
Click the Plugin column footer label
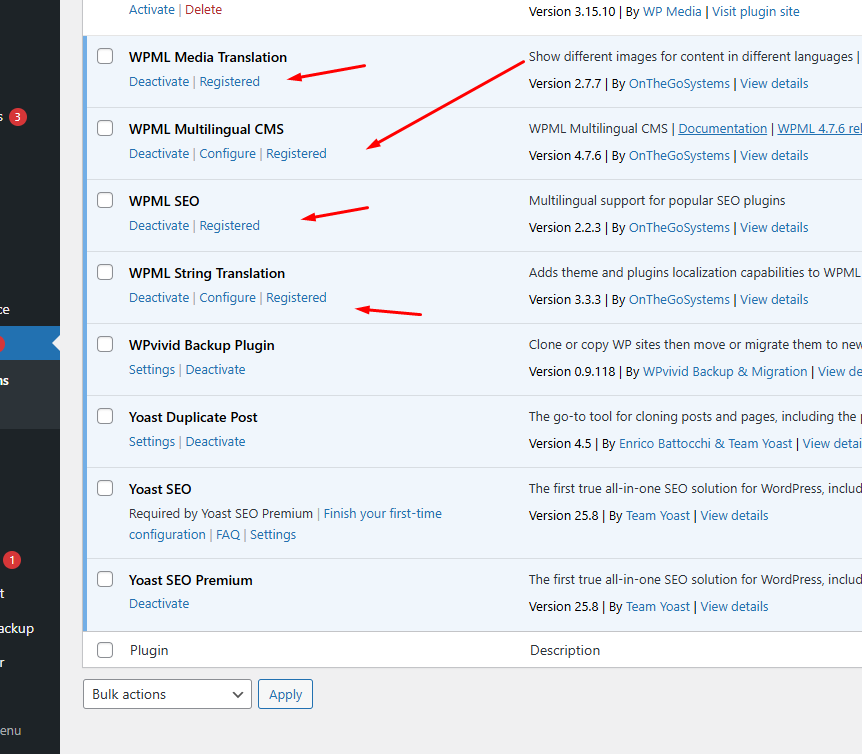(x=149, y=650)
